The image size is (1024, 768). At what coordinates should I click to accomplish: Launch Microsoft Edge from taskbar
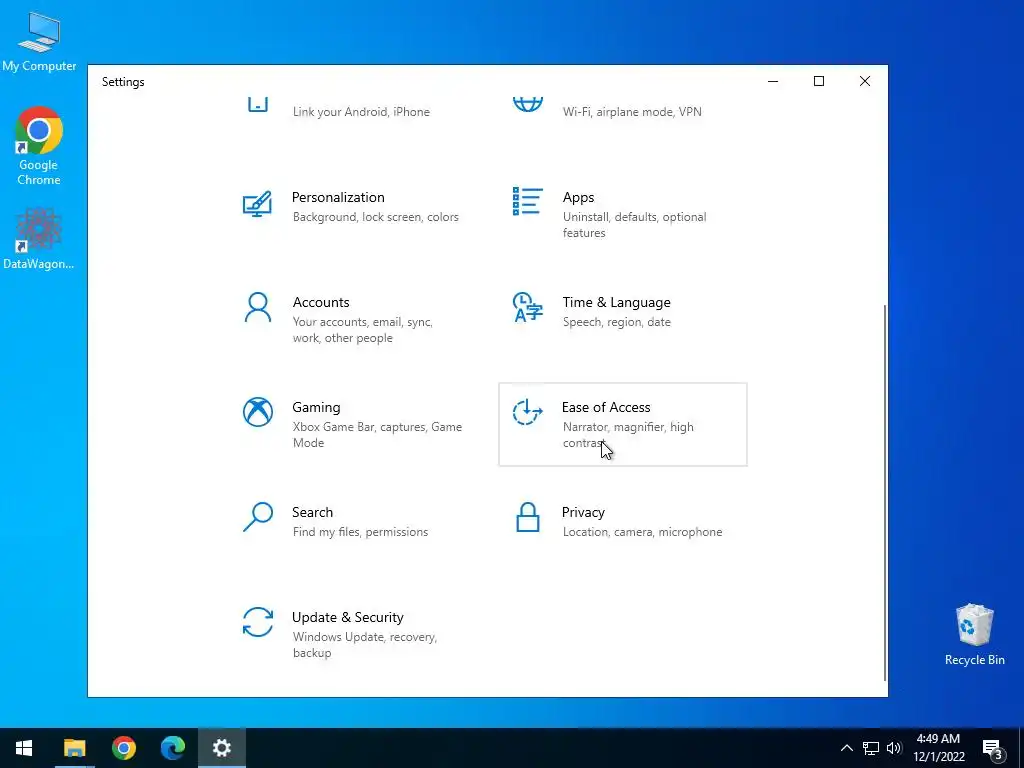pyautogui.click(x=172, y=748)
